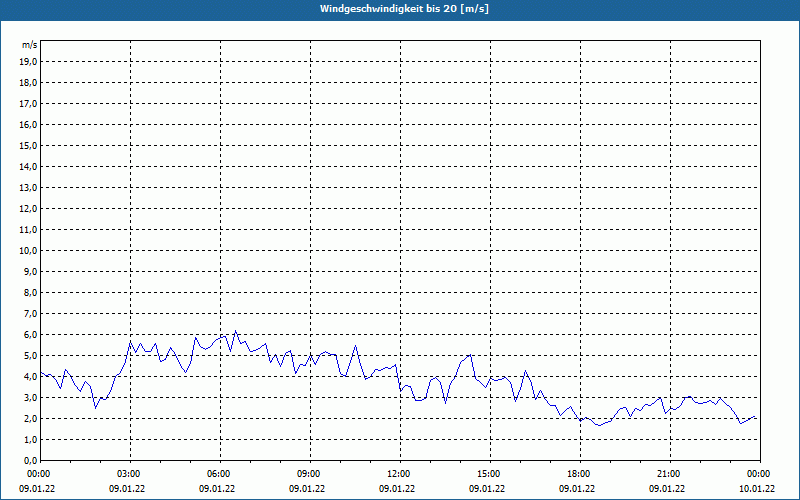
Task: Click the '00:00' label above '10.01.22'
Action: coord(760,474)
